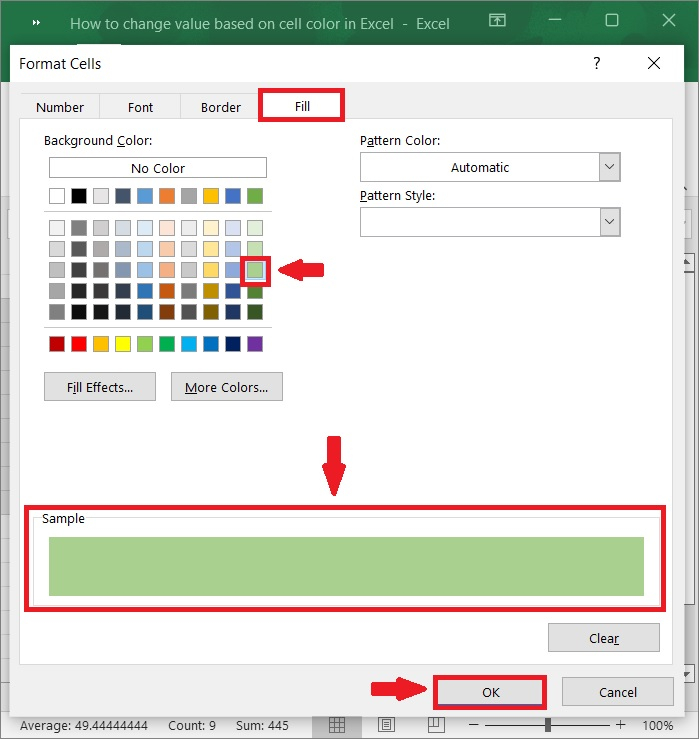700x739 pixels.
Task: Switch to the Number tab
Action: tap(60, 107)
